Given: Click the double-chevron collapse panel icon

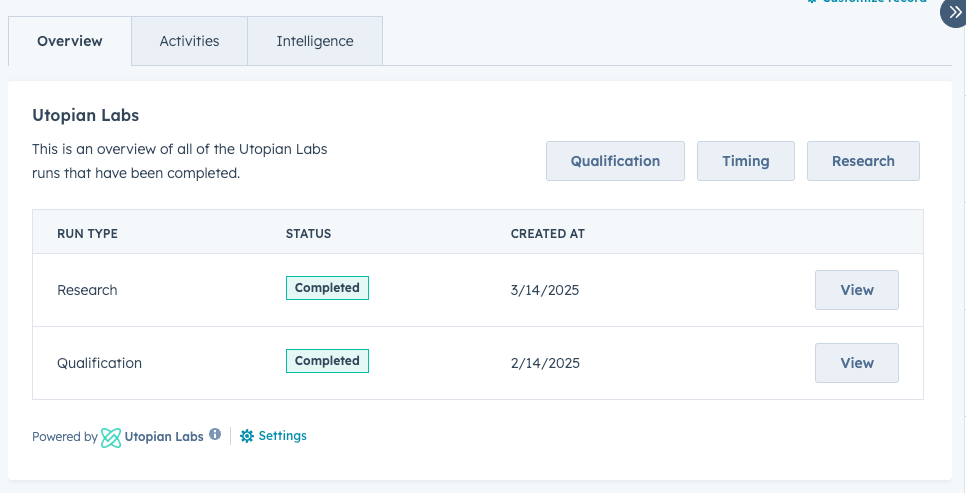Looking at the screenshot, I should coord(953,12).
